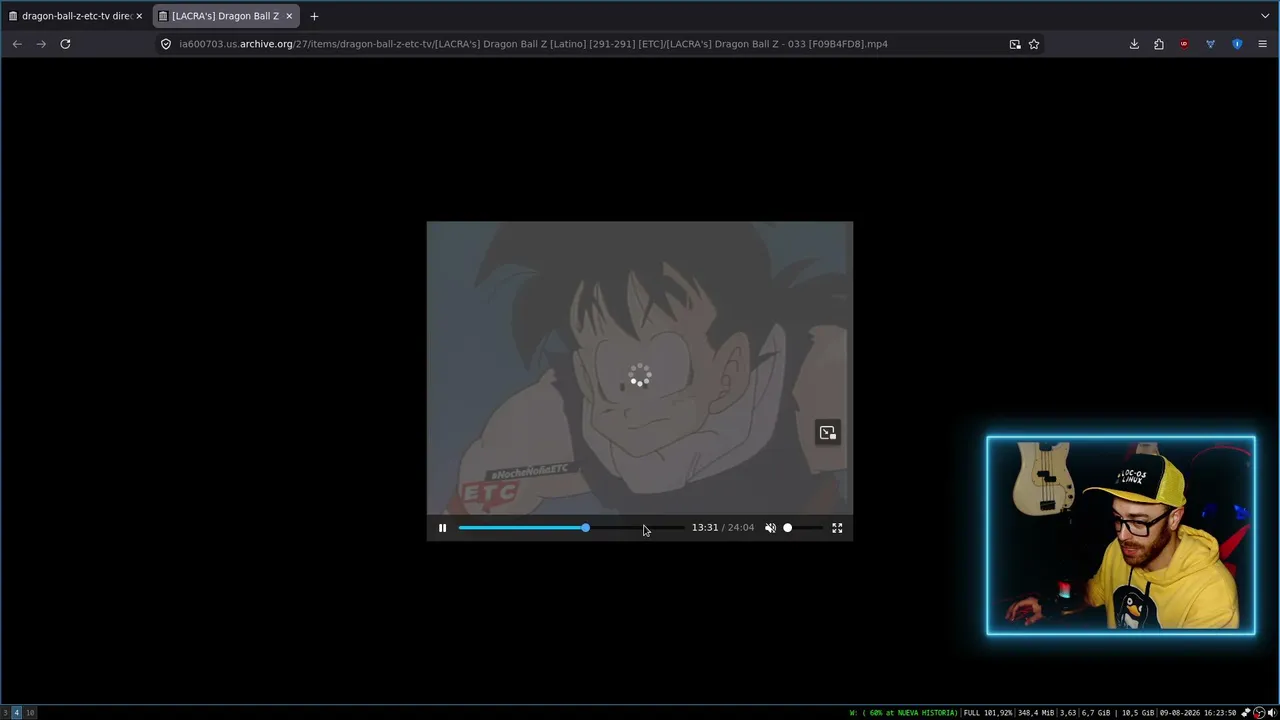
Task: Seek along the video progress bar
Action: 571,528
